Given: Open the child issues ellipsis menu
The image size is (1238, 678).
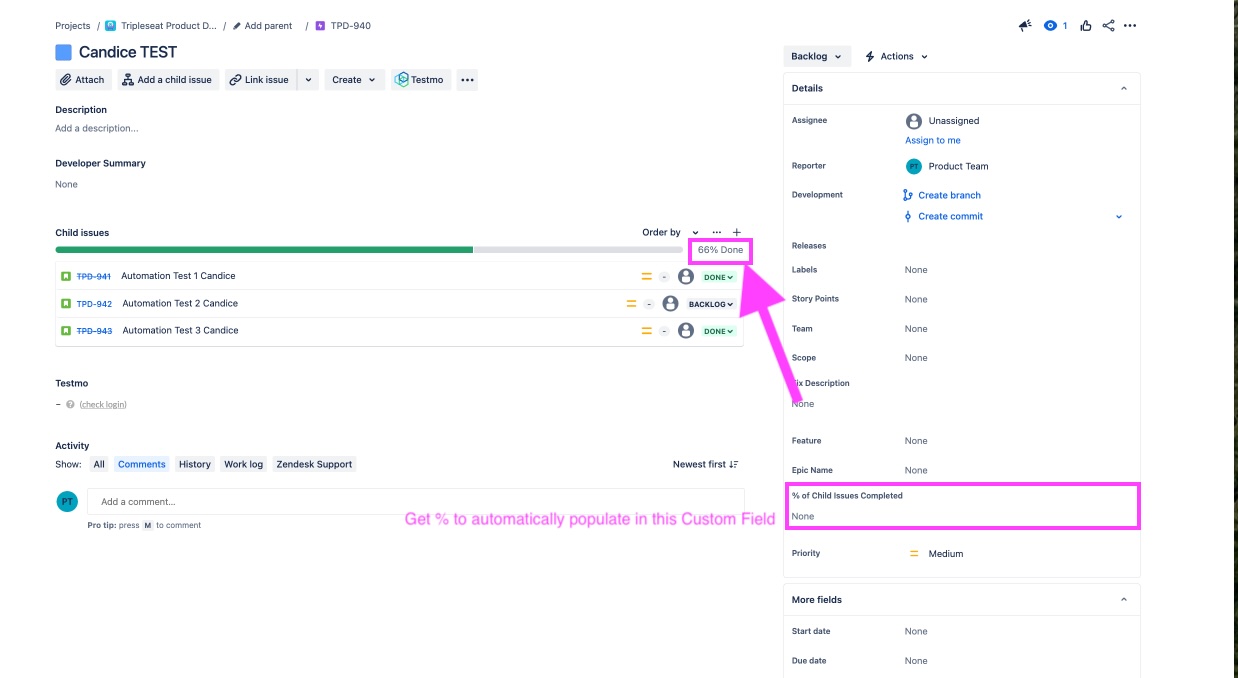Looking at the screenshot, I should (716, 232).
